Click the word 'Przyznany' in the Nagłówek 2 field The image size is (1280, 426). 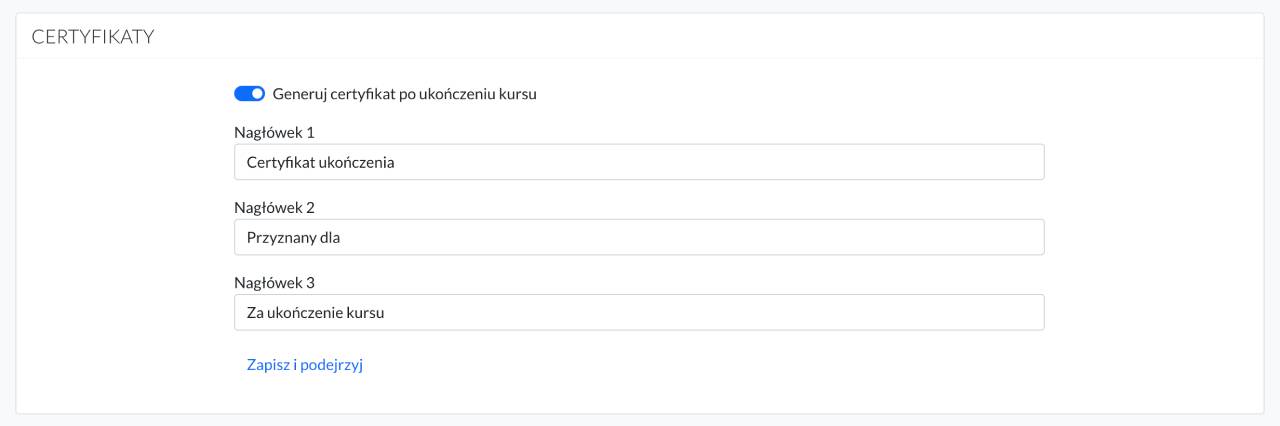[x=280, y=238]
